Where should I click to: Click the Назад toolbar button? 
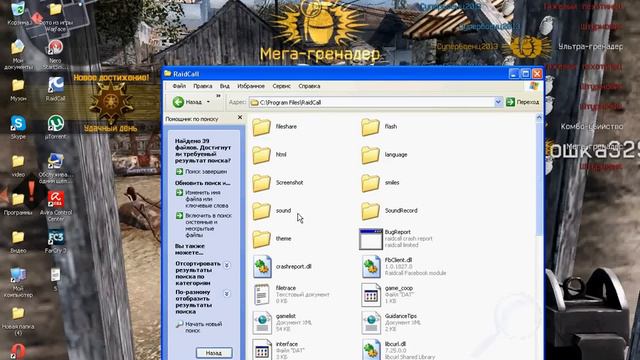tap(187, 102)
